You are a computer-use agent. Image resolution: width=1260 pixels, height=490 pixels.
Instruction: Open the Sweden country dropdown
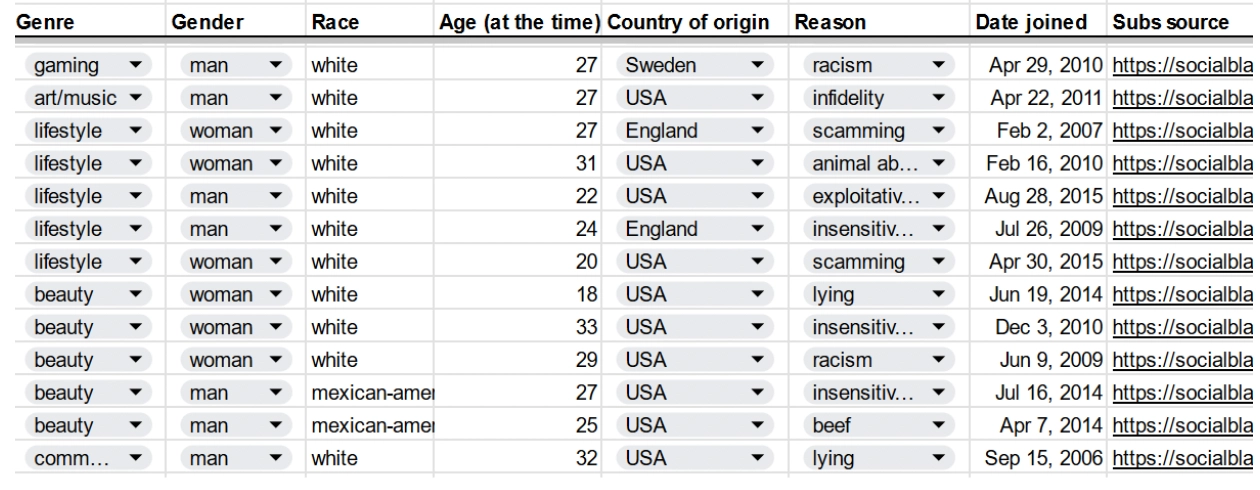756,66
